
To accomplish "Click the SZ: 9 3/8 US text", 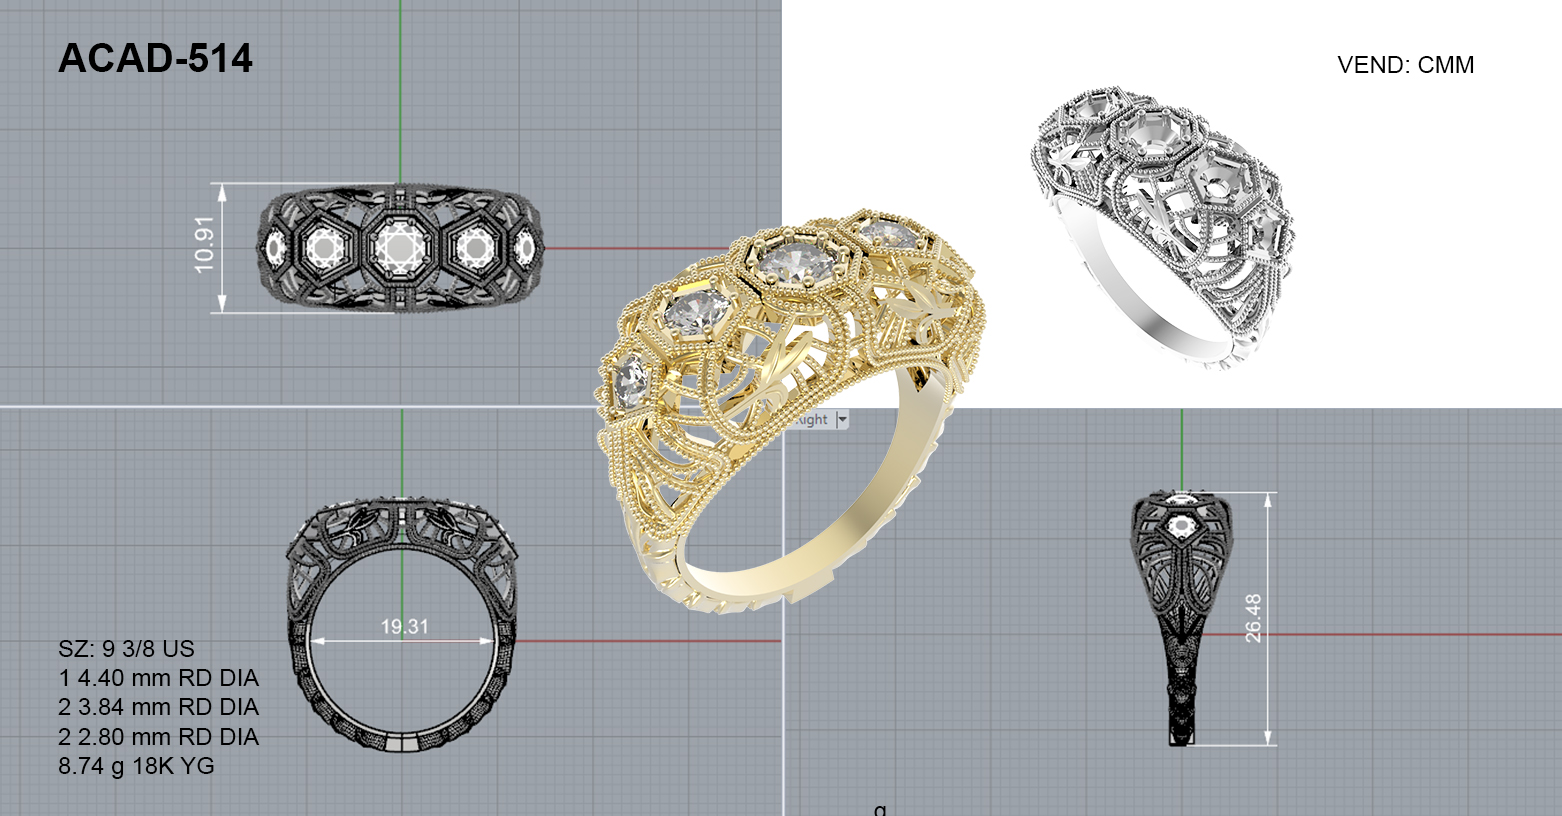I will click(126, 649).
